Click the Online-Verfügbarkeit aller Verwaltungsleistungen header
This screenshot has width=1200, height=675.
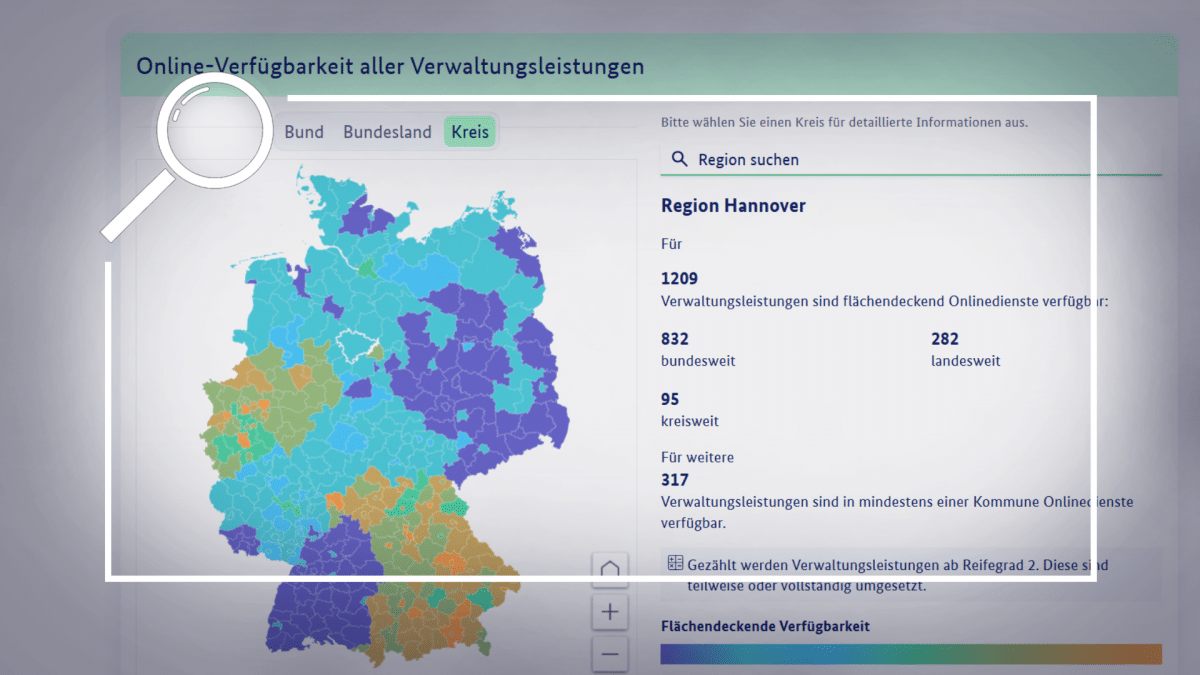tap(390, 67)
